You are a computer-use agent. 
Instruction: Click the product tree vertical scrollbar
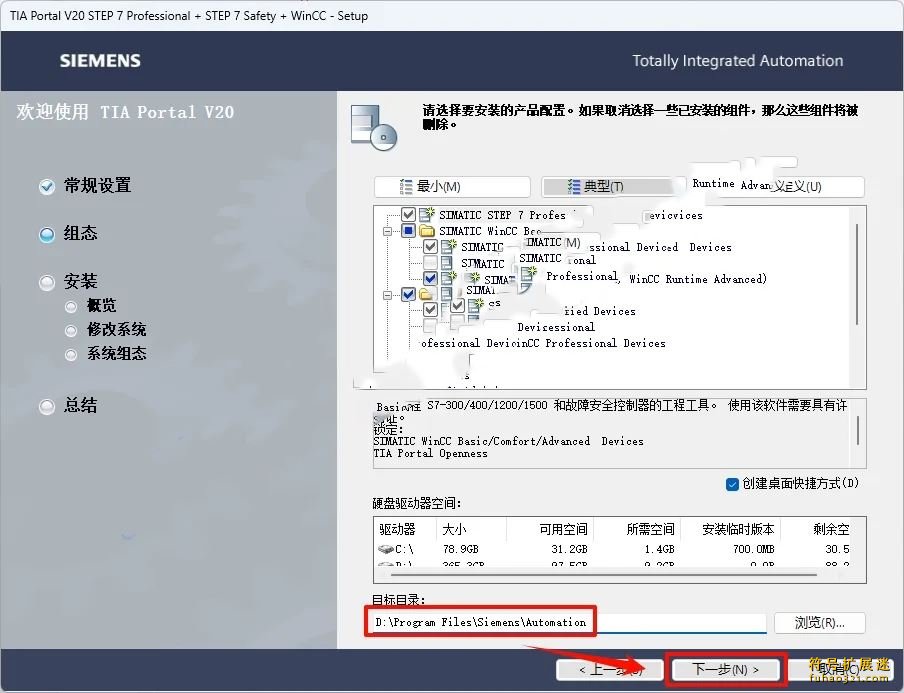pyautogui.click(x=857, y=274)
